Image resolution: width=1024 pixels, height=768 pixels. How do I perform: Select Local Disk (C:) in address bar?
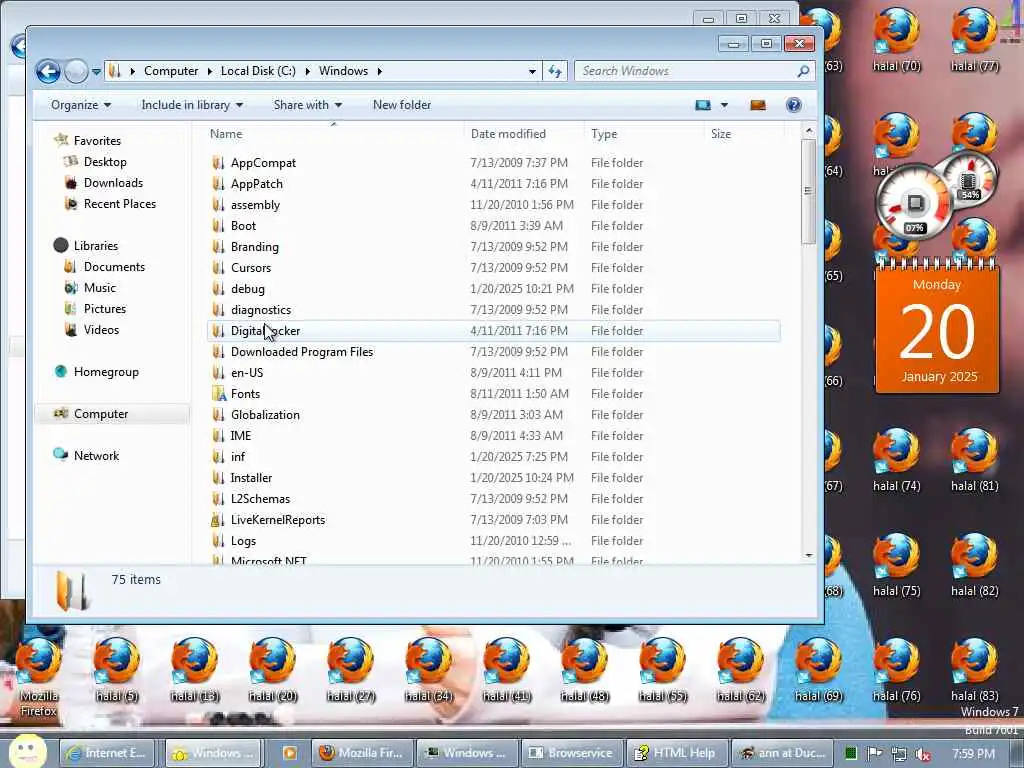(258, 71)
